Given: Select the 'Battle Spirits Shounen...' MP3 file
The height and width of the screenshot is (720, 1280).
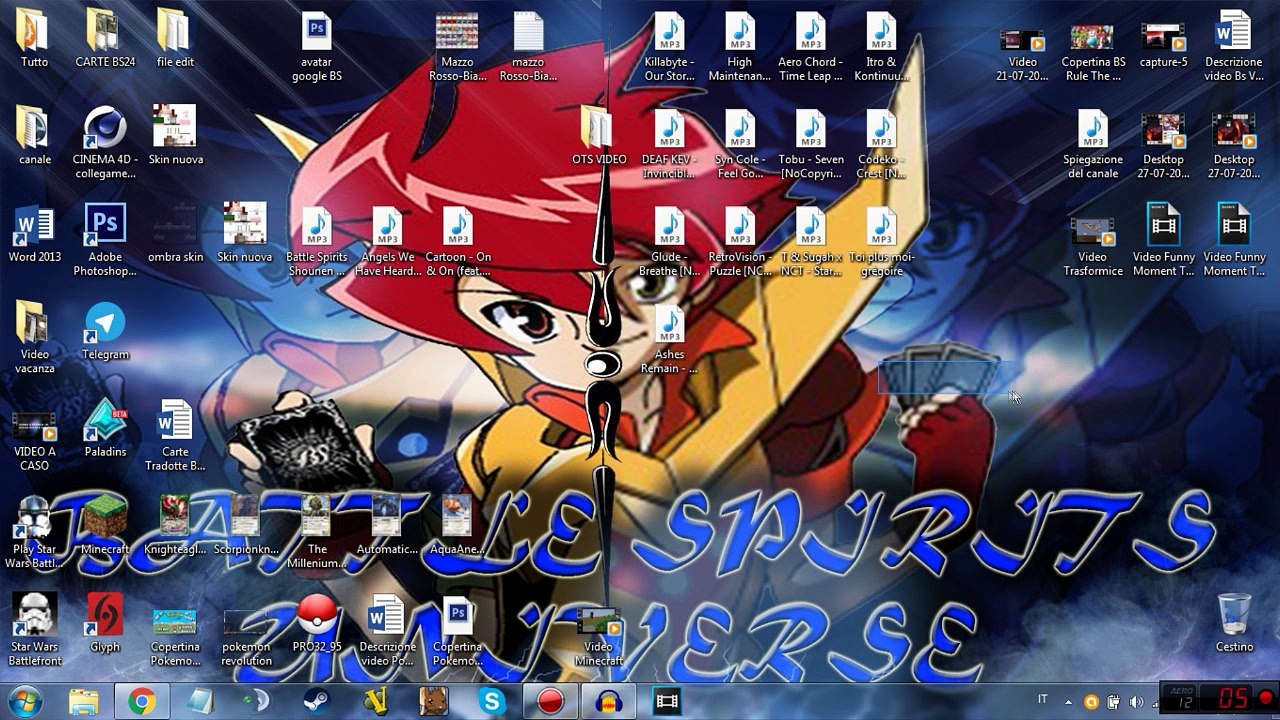Looking at the screenshot, I should click(x=316, y=226).
